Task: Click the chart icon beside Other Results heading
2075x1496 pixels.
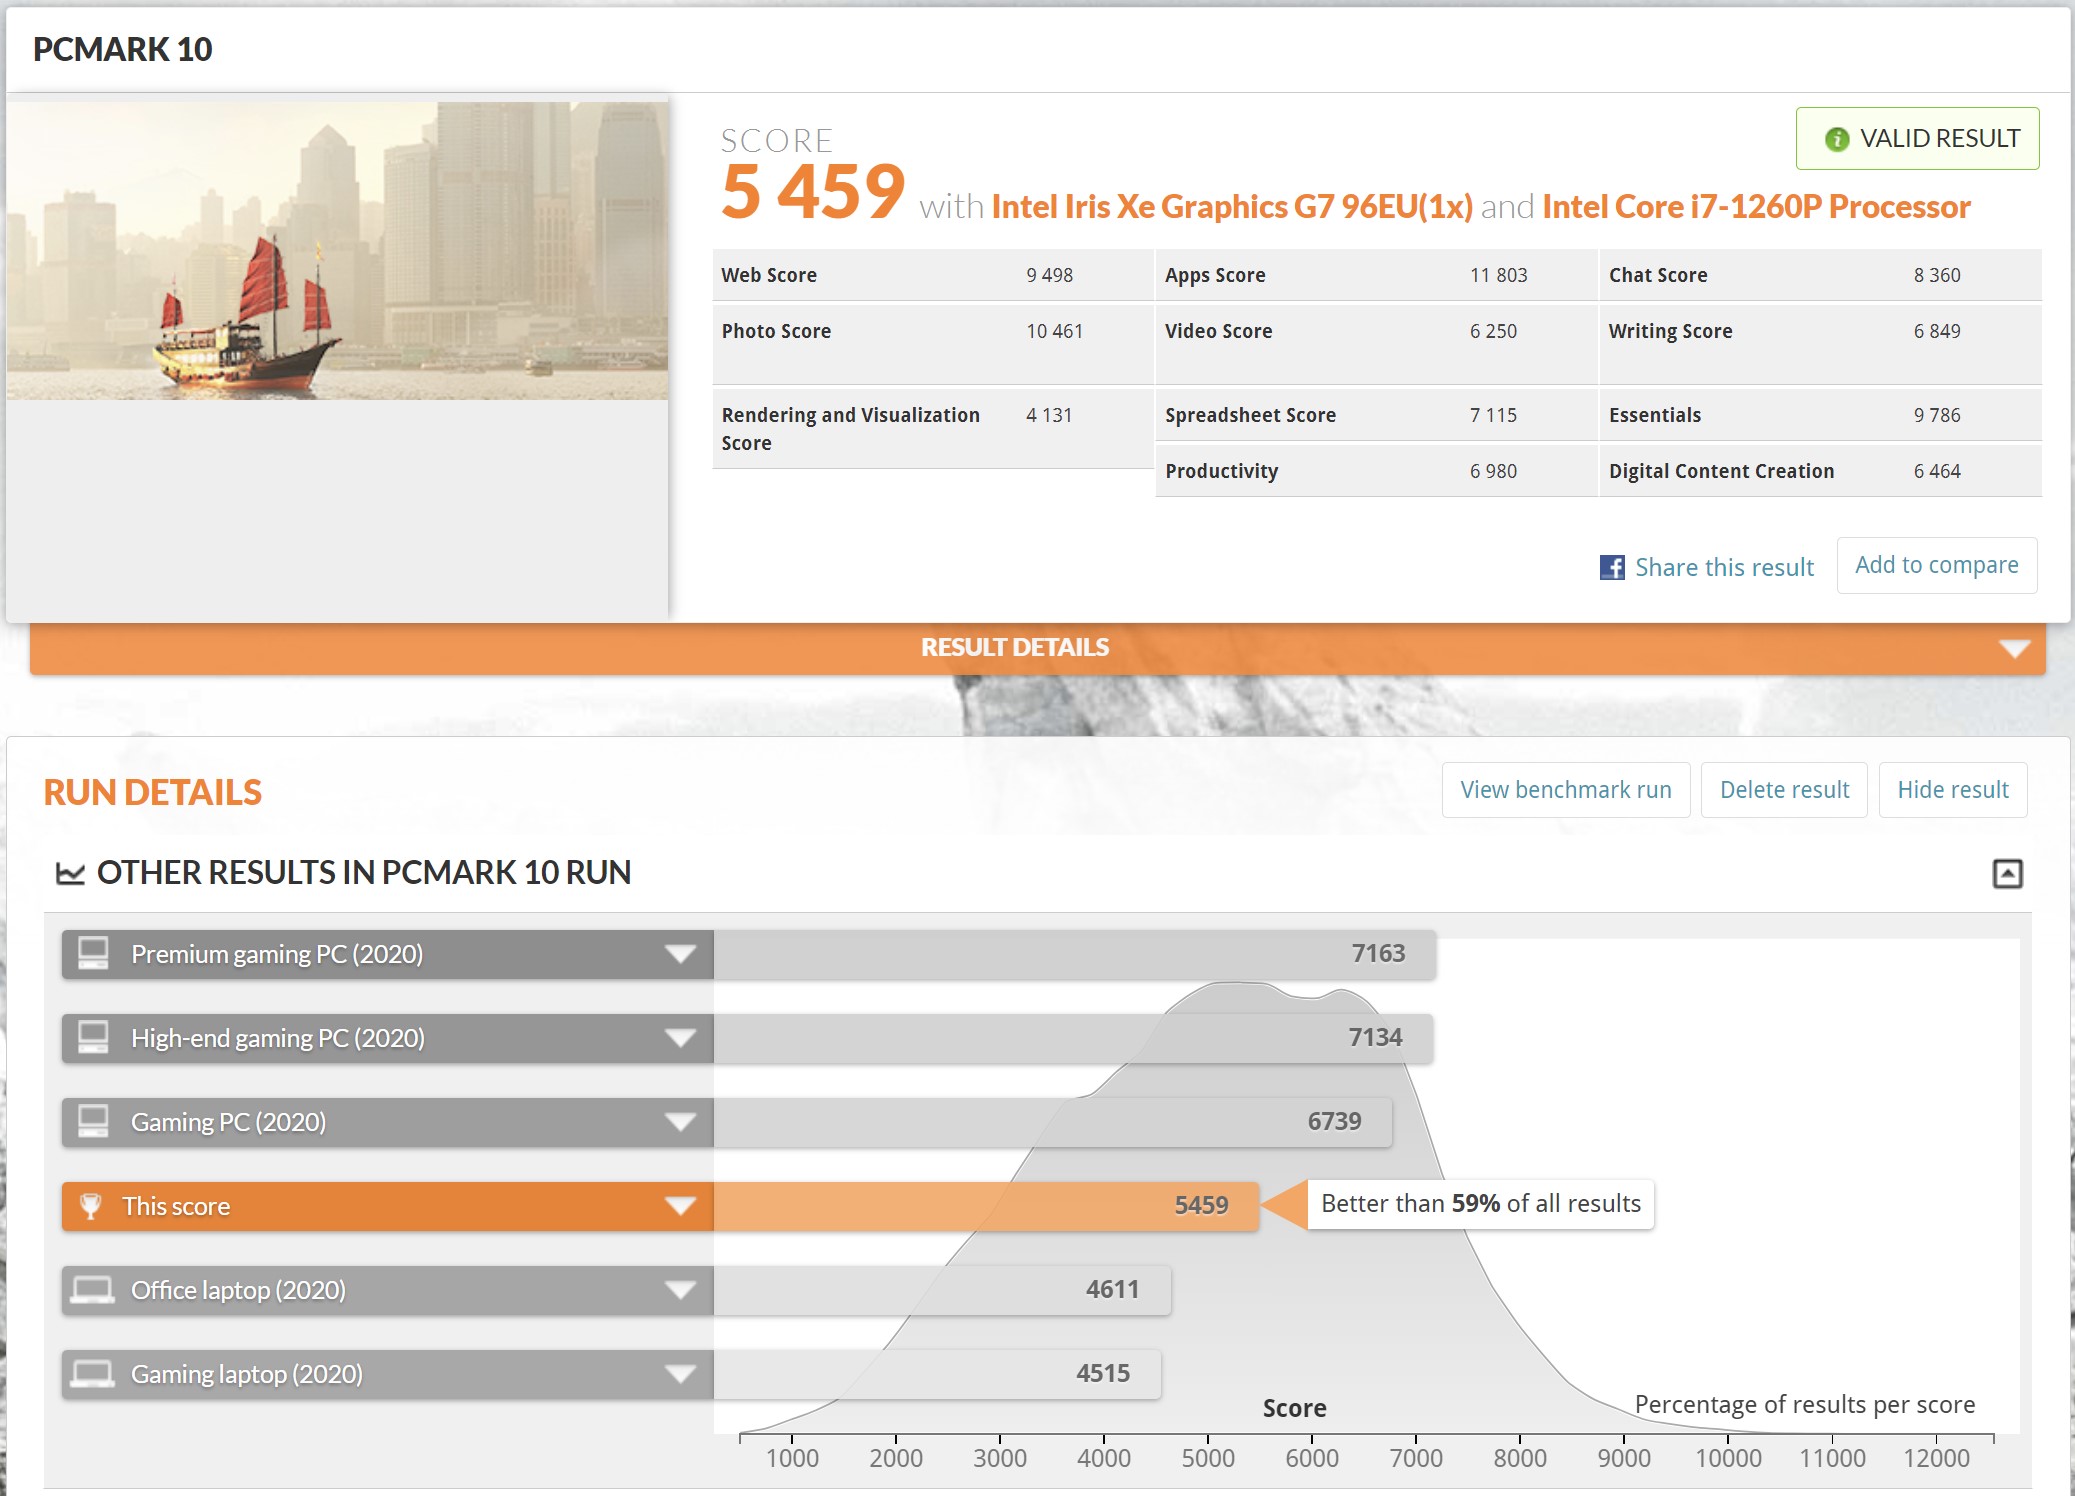Action: click(70, 873)
